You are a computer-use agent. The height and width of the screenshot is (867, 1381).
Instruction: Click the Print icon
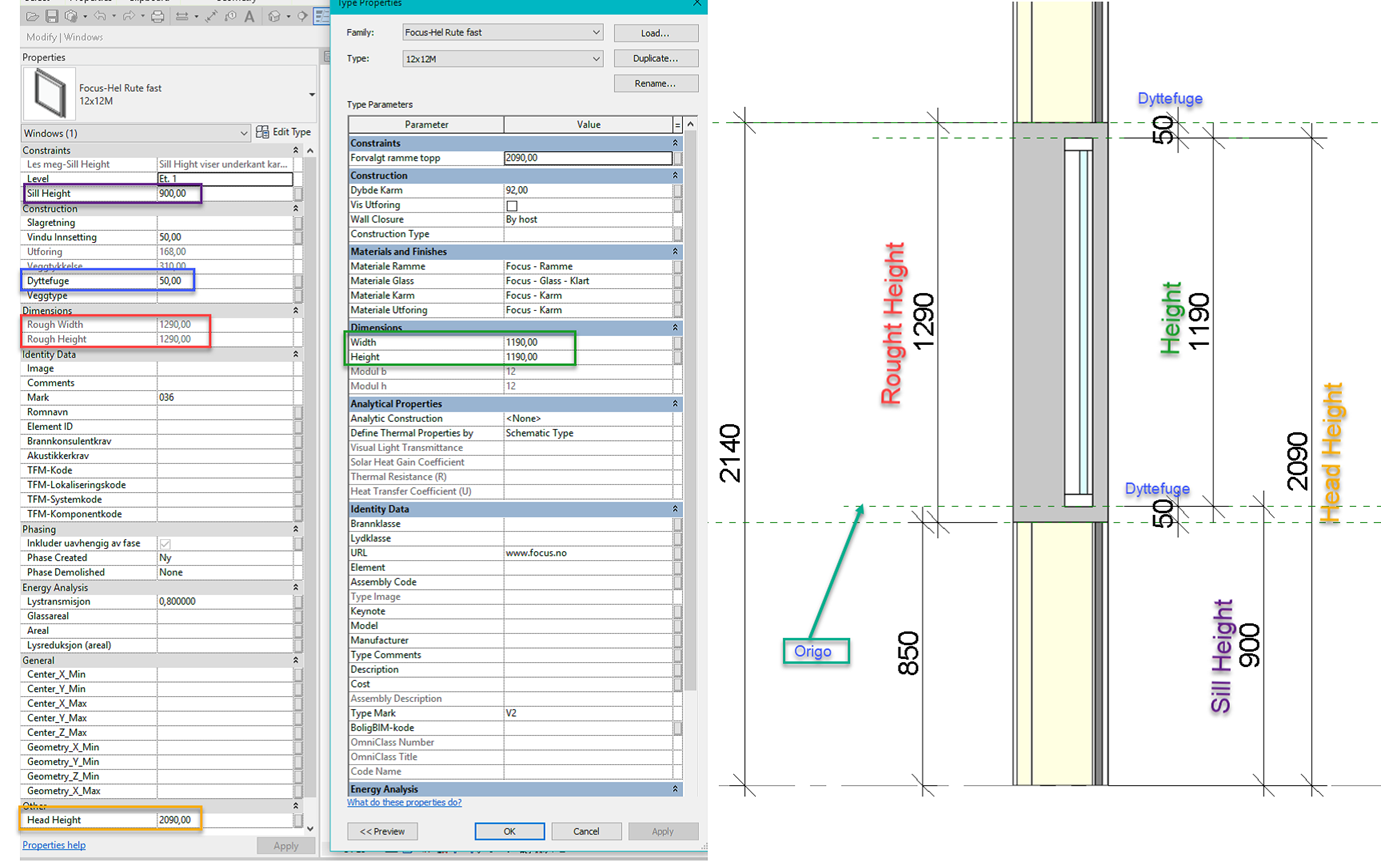click(x=157, y=16)
